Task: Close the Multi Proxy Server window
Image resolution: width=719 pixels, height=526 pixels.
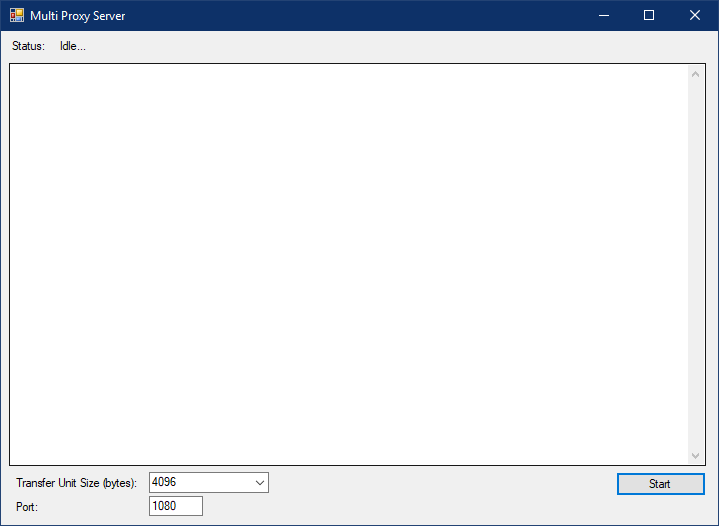Action: 695,16
